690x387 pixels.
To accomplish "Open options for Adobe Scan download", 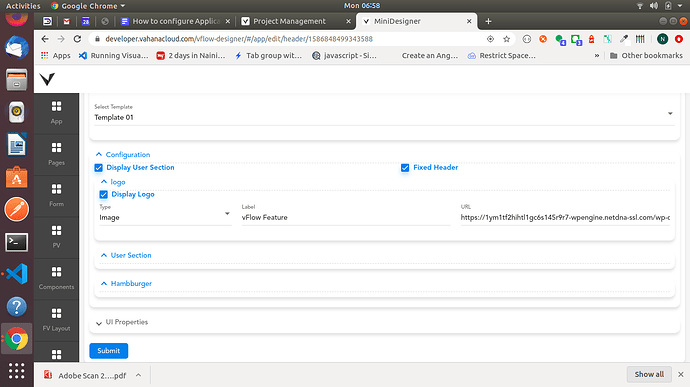I will [138, 375].
